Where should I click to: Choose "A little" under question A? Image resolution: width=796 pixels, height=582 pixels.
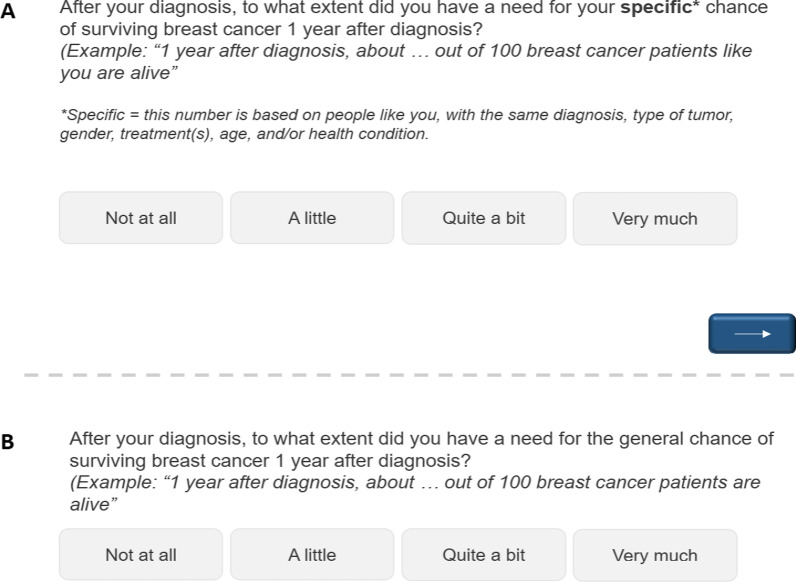click(312, 218)
